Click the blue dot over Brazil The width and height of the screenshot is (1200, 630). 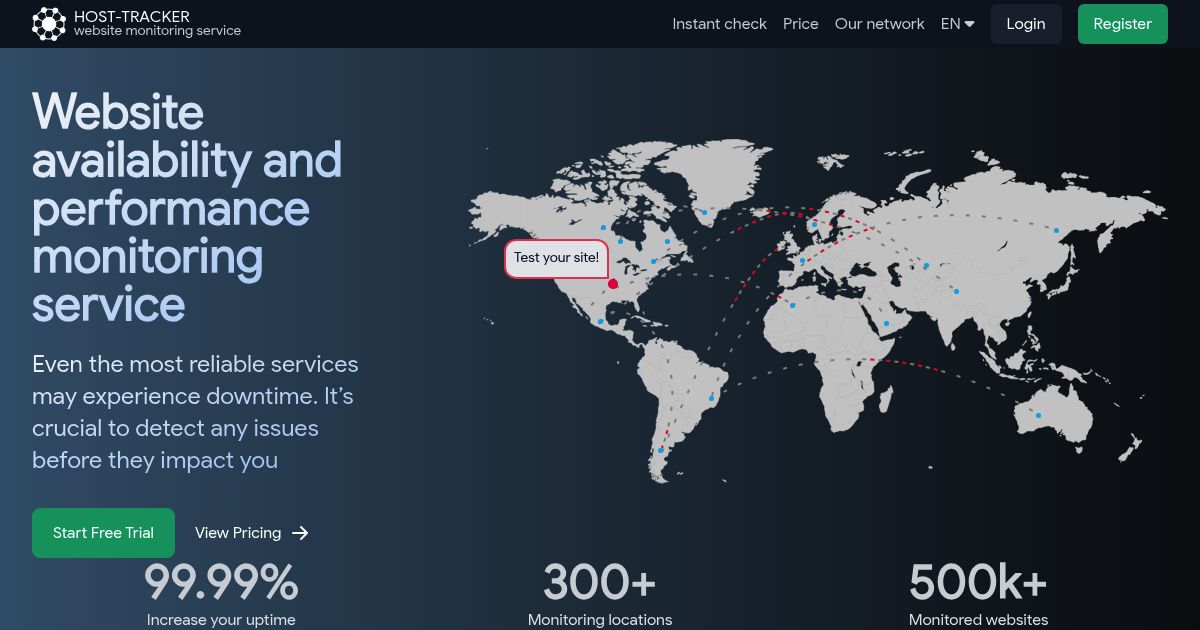712,398
